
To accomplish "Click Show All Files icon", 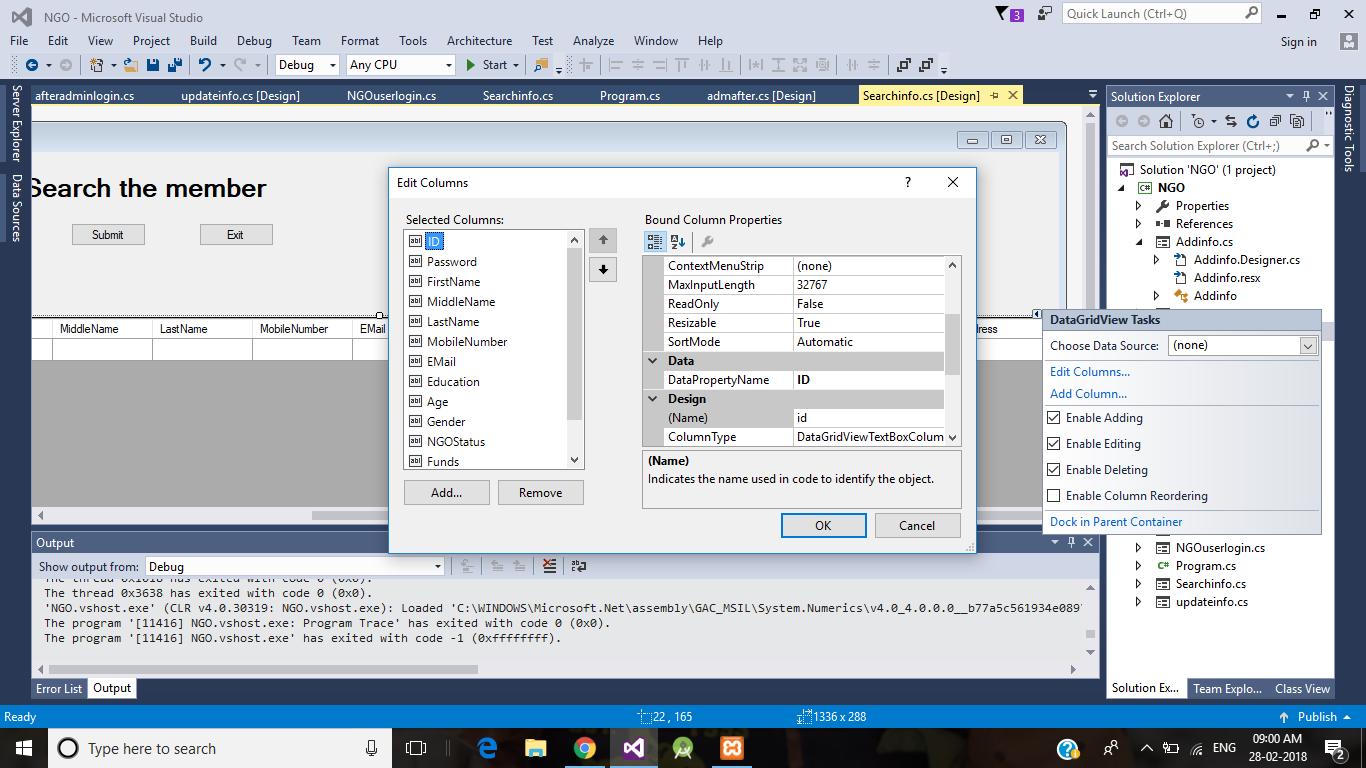I will (x=1297, y=121).
